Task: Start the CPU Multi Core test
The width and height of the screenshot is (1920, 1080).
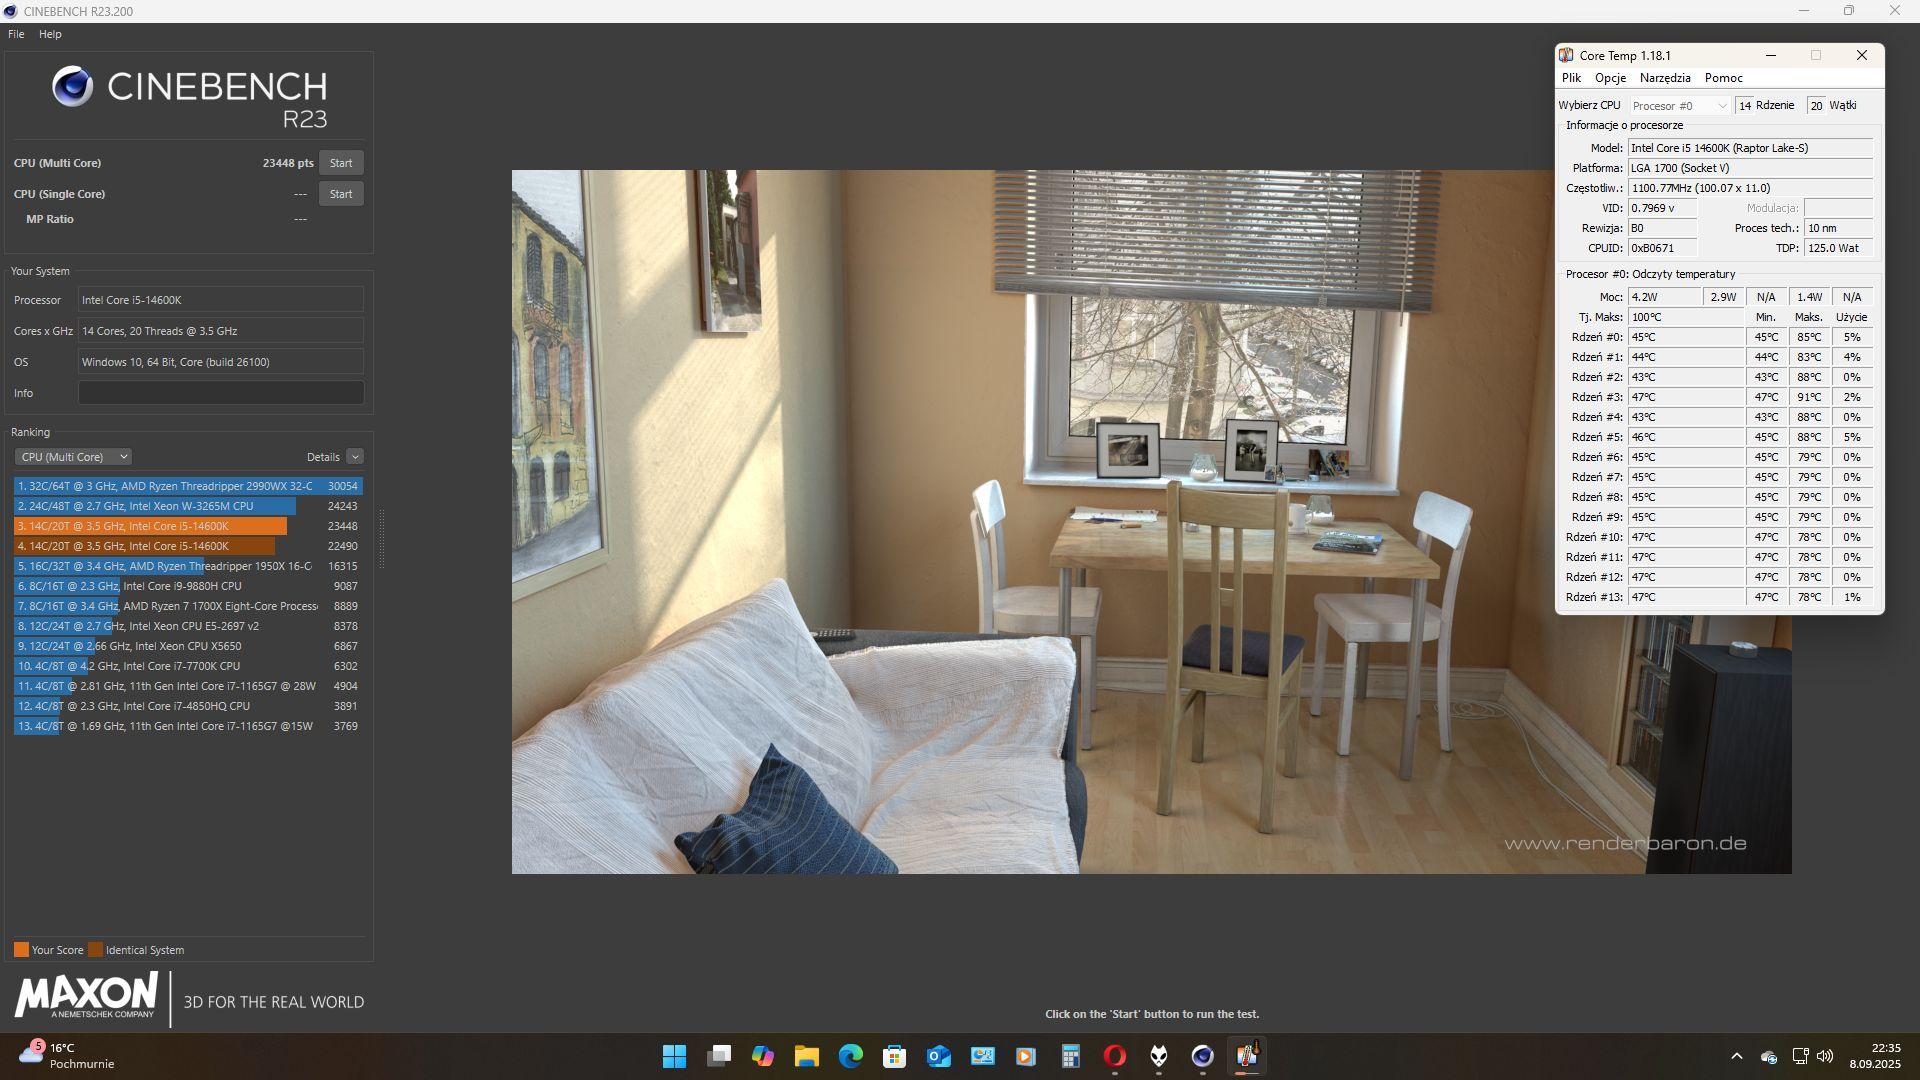Action: [340, 163]
